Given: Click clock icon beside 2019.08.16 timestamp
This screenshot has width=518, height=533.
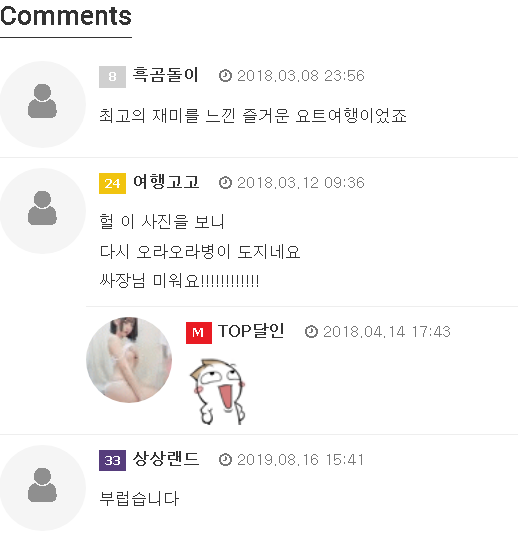Looking at the screenshot, I should coord(225,460).
